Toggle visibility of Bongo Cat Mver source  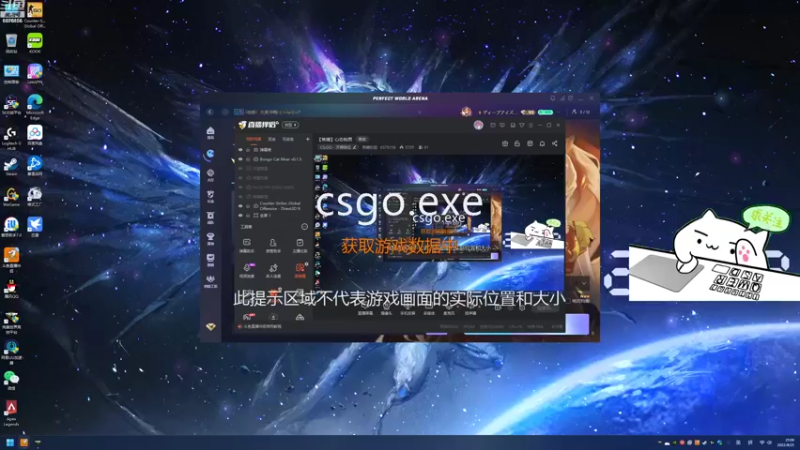click(240, 159)
